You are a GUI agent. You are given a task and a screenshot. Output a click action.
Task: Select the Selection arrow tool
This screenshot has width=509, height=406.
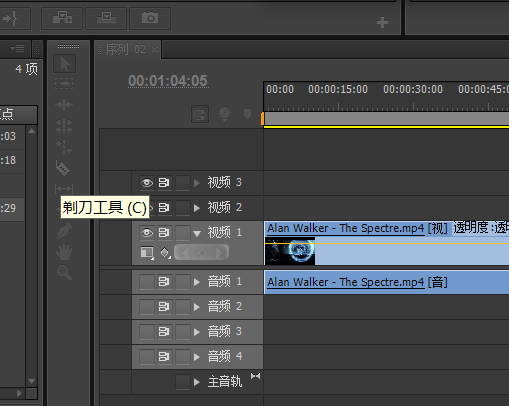(x=65, y=64)
